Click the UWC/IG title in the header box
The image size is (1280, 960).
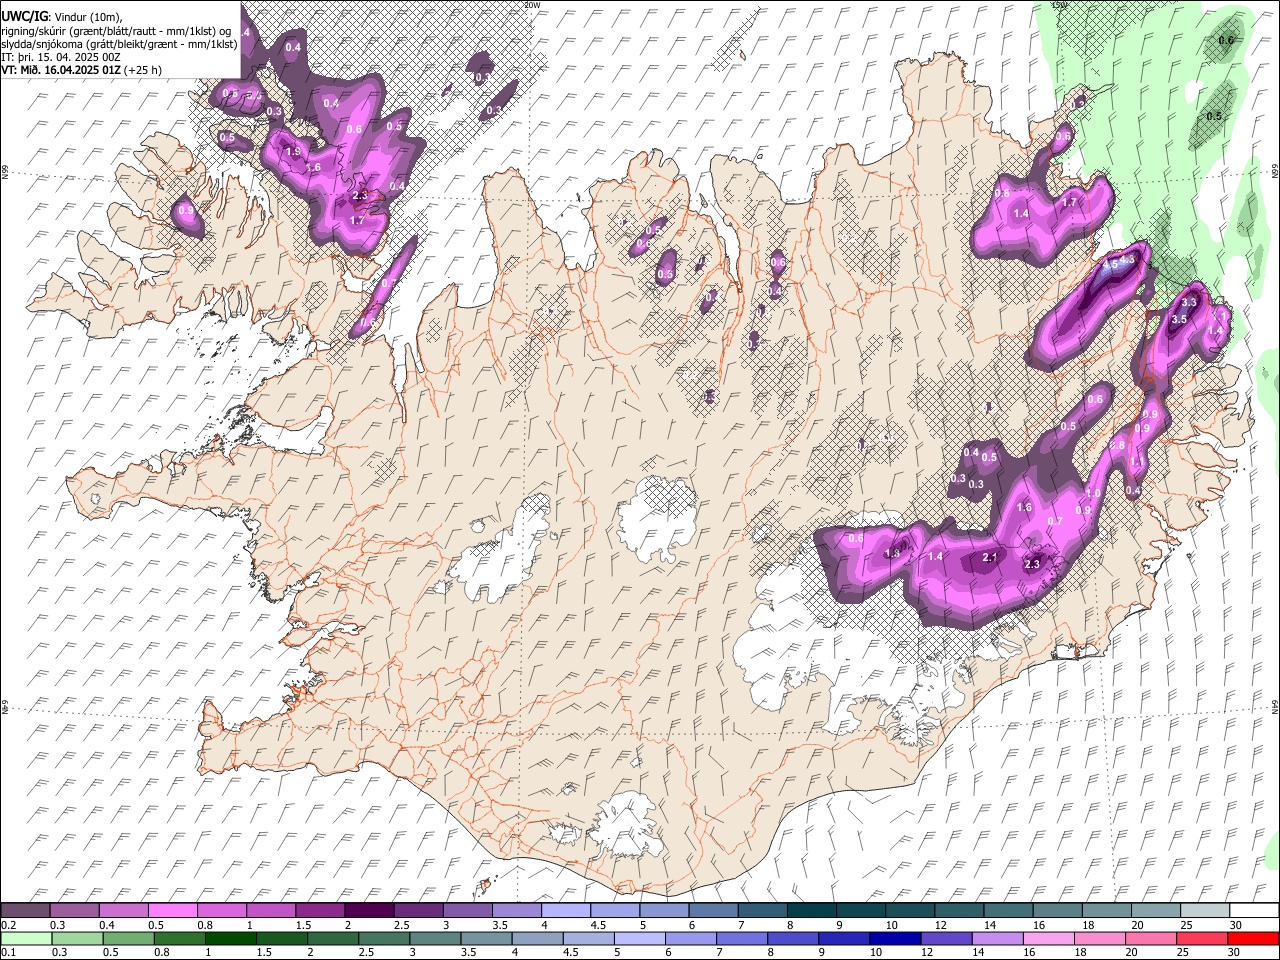click(x=24, y=16)
